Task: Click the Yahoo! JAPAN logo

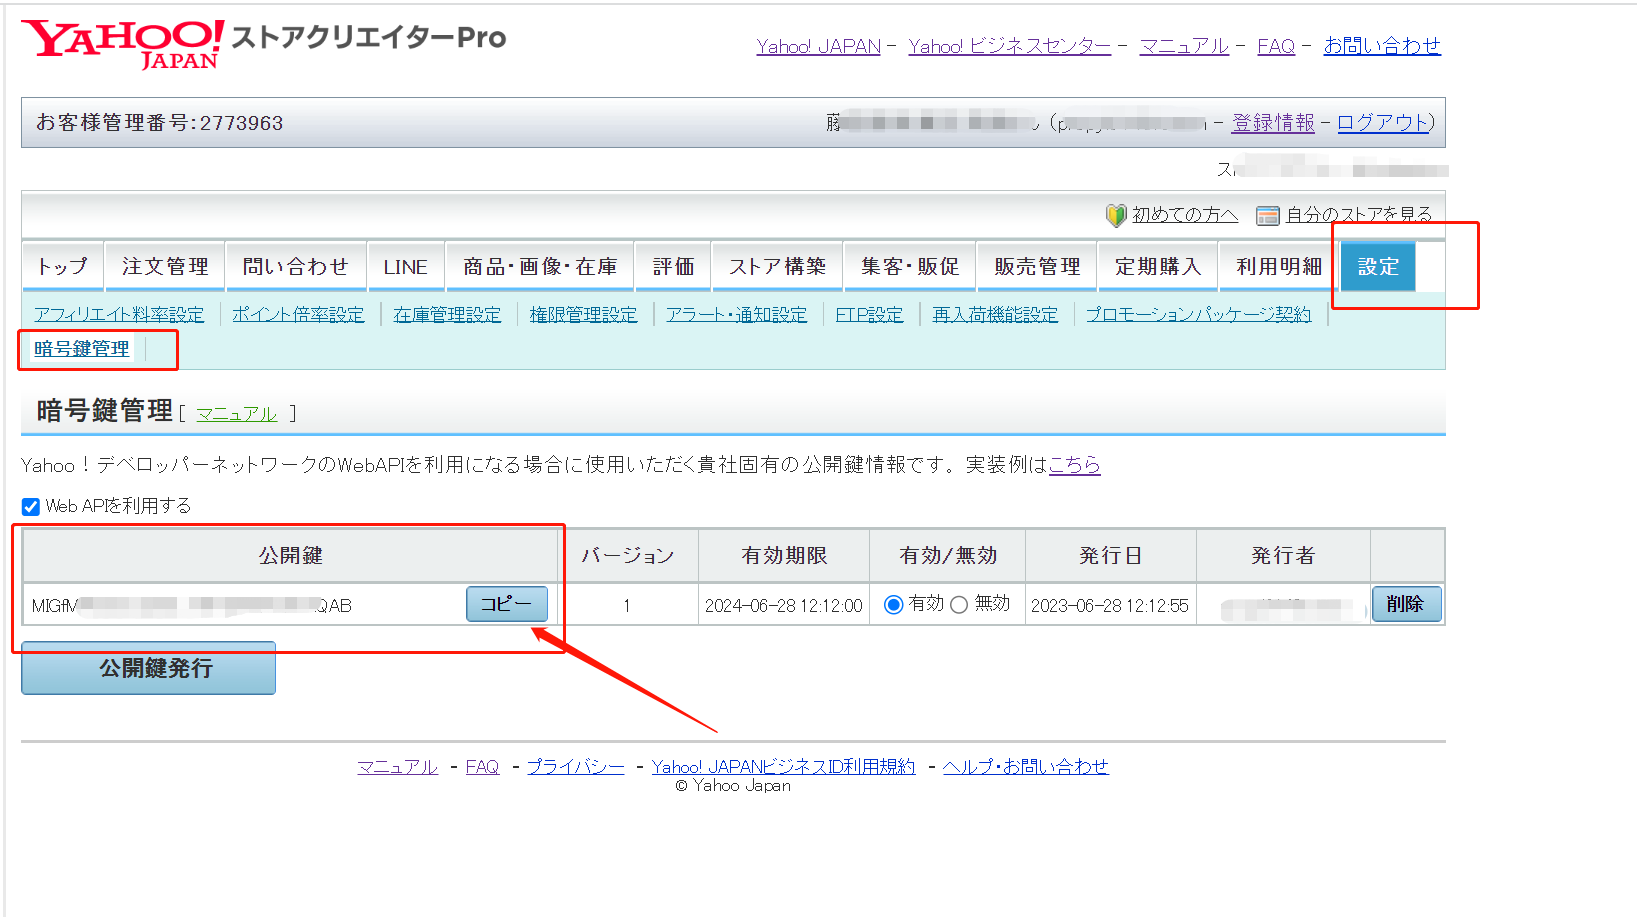Action: (x=122, y=44)
